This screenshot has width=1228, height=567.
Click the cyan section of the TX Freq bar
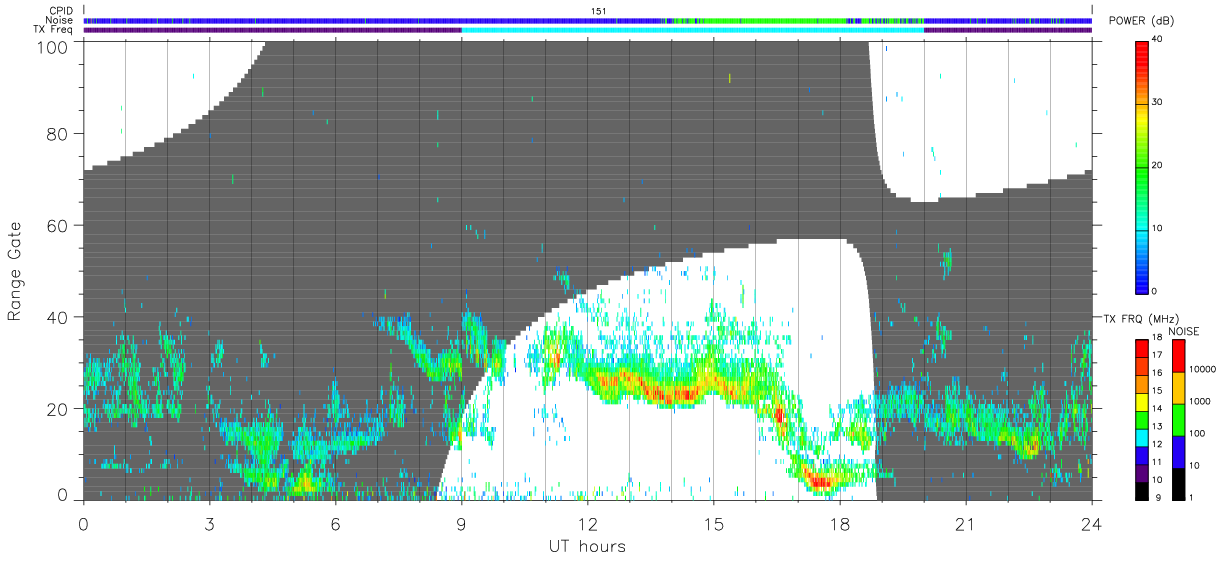(x=692, y=30)
